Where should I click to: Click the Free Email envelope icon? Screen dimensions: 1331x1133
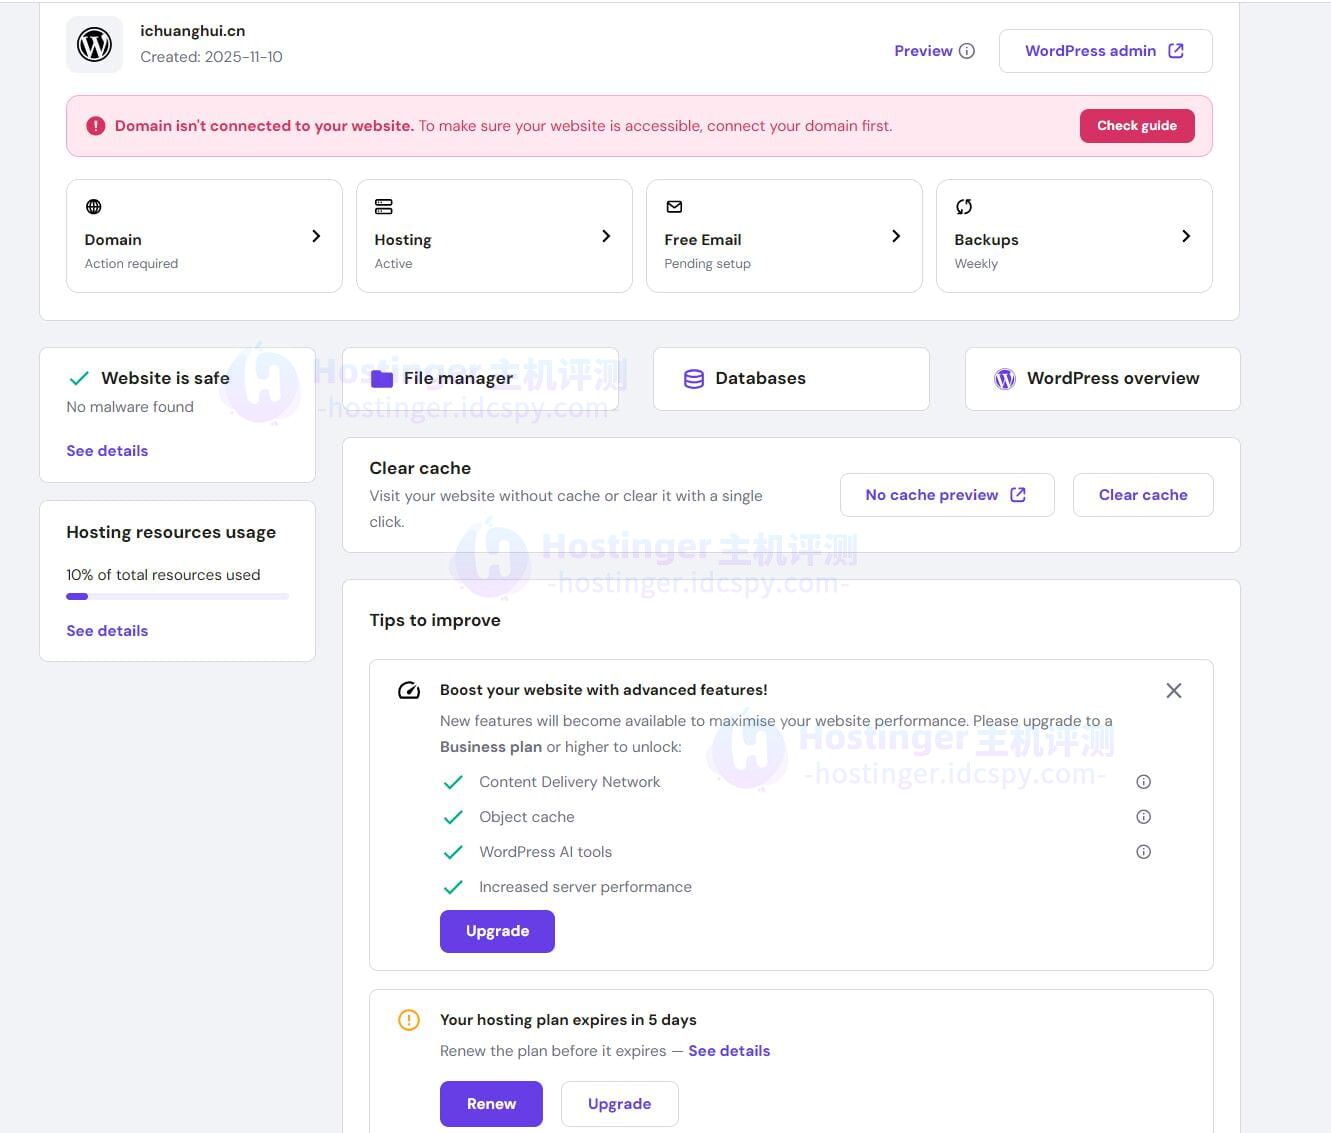pyautogui.click(x=674, y=207)
